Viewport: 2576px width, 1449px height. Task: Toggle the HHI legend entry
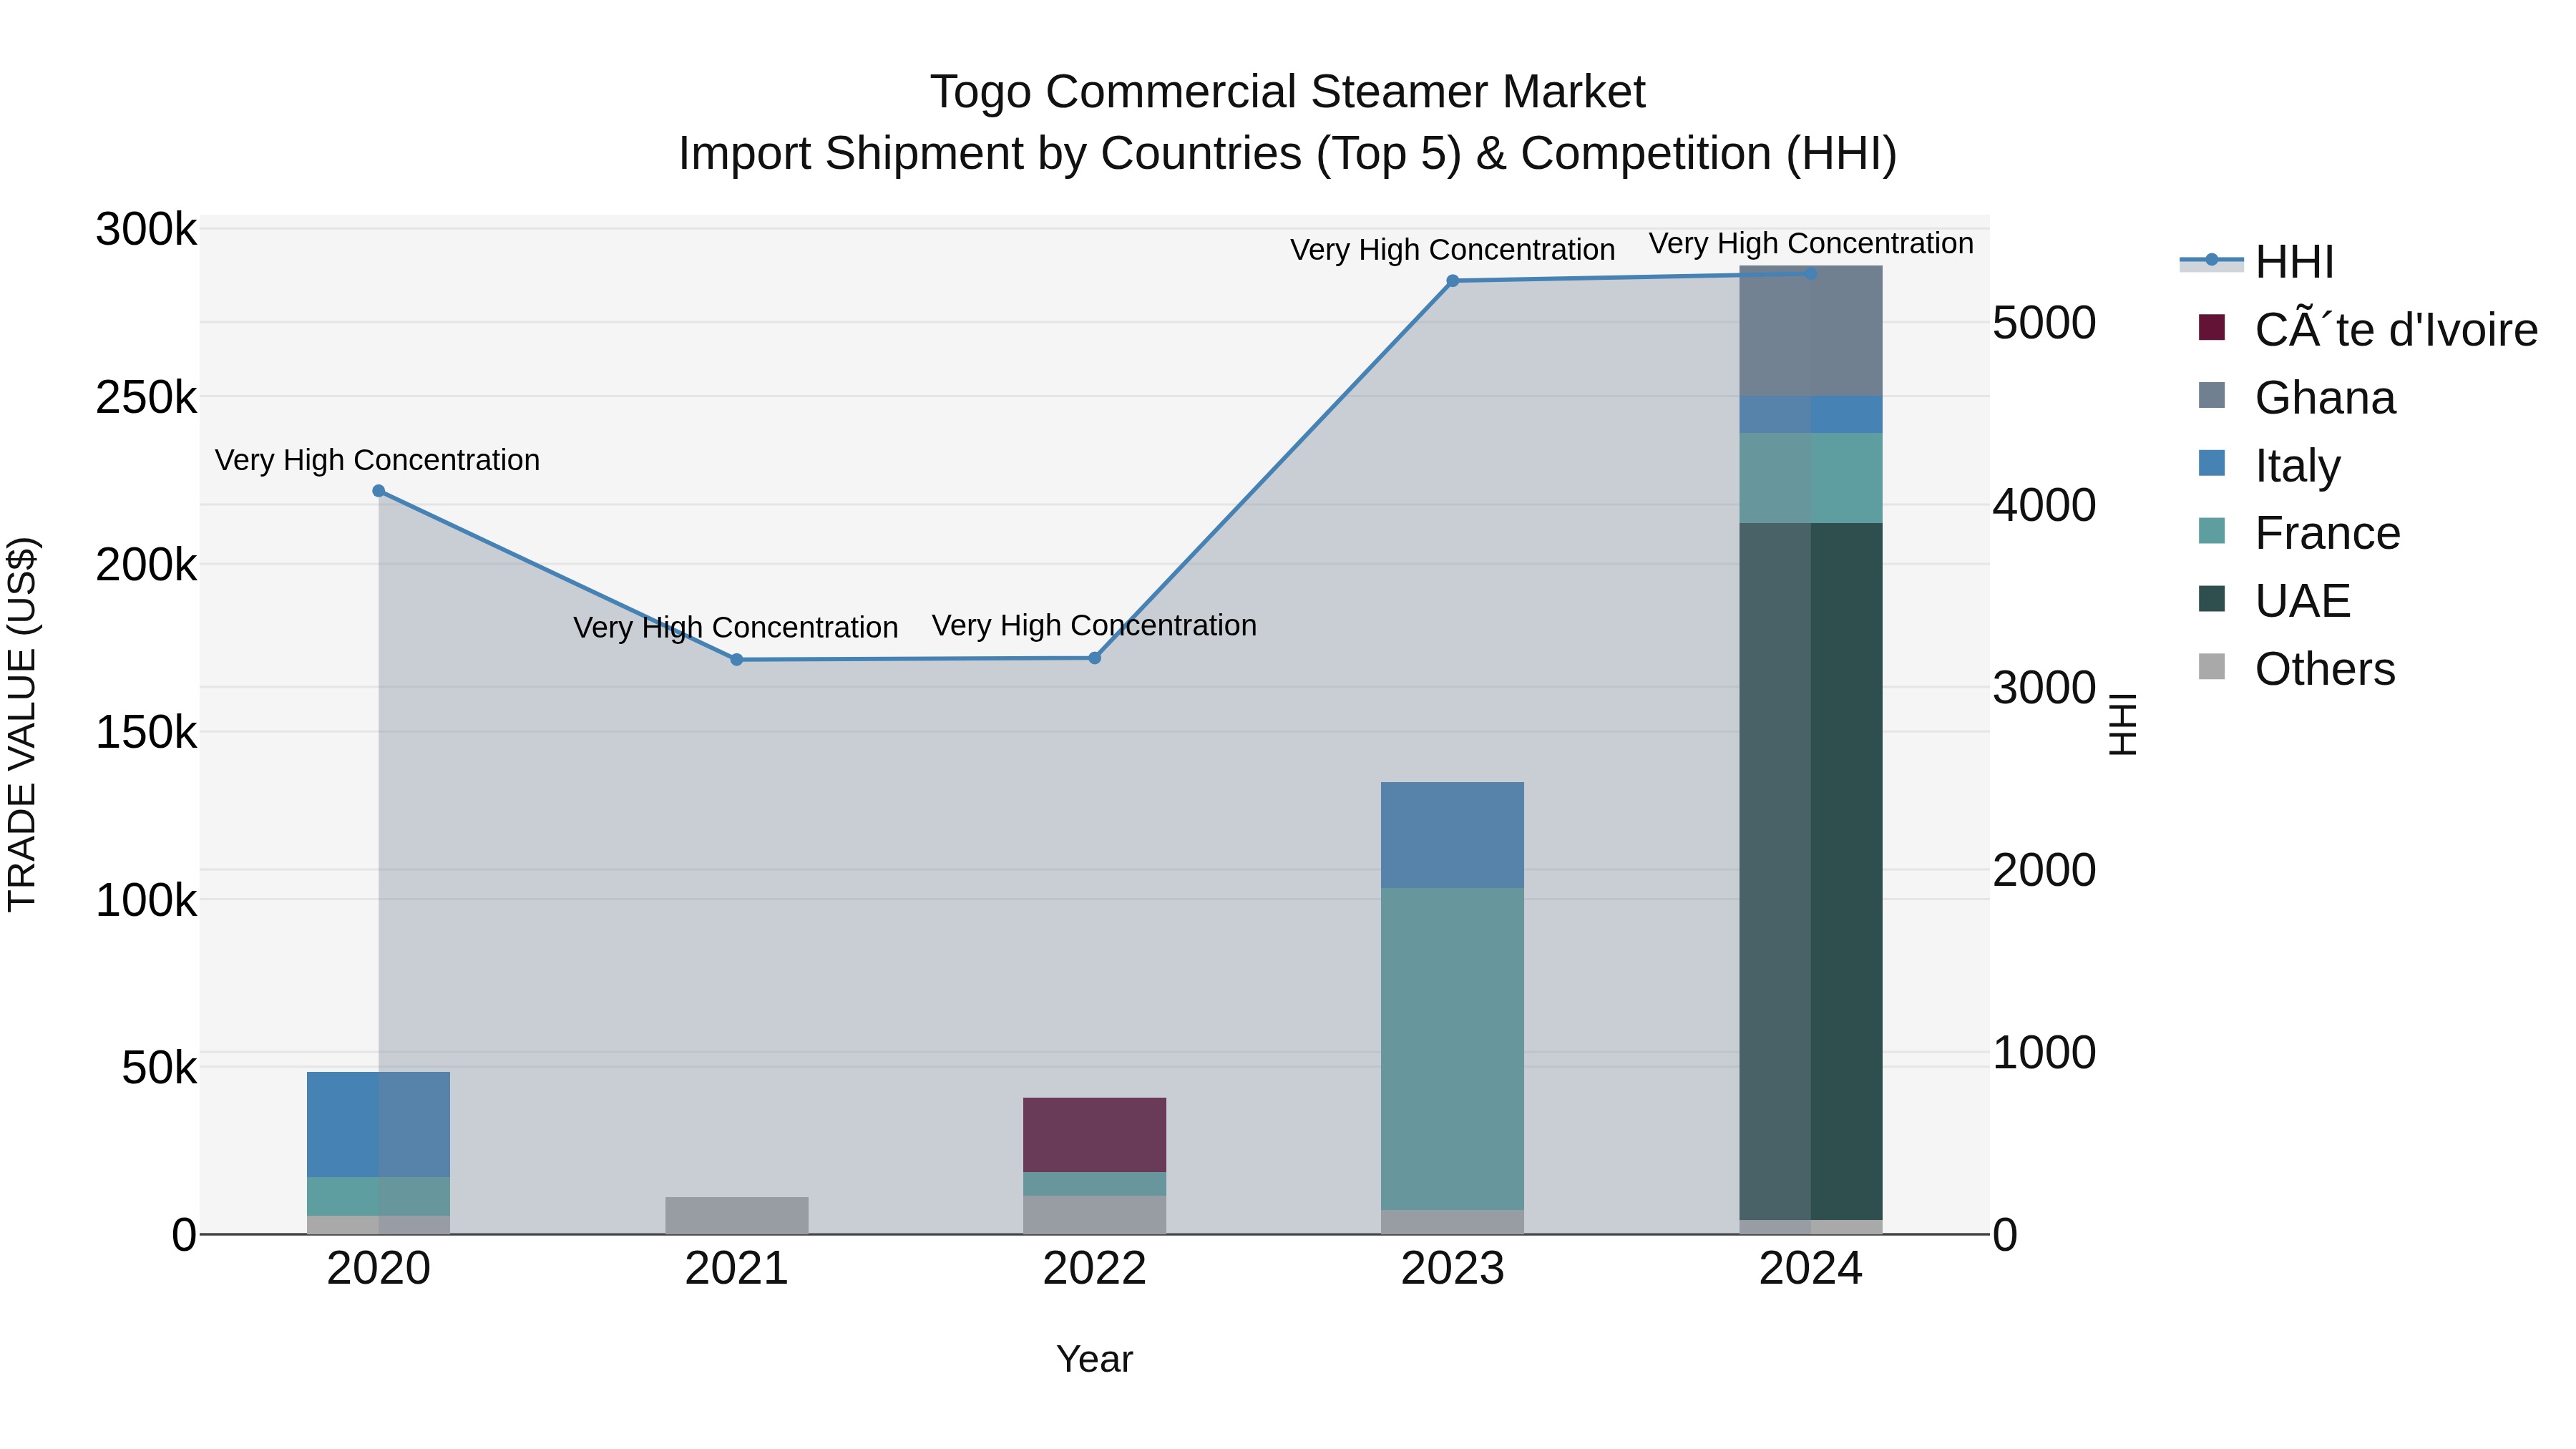[2258, 262]
